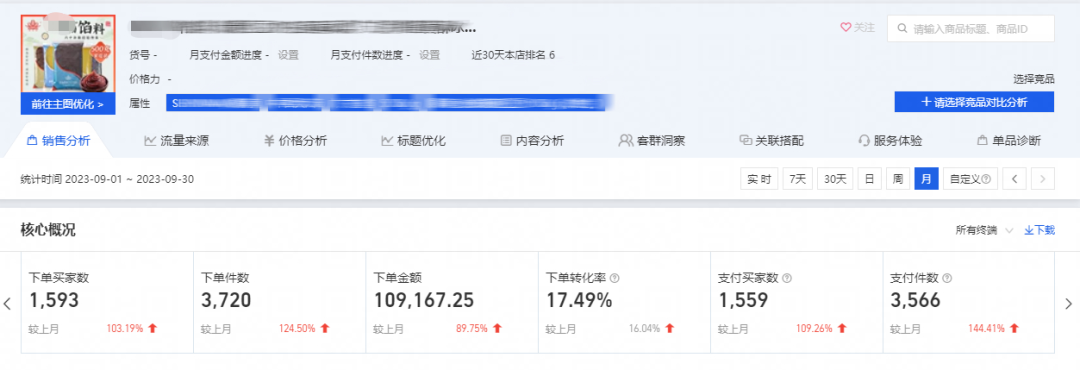Screen dimensions: 1080x370
Task: Click help icon beside 支付件数
Action: tap(947, 278)
